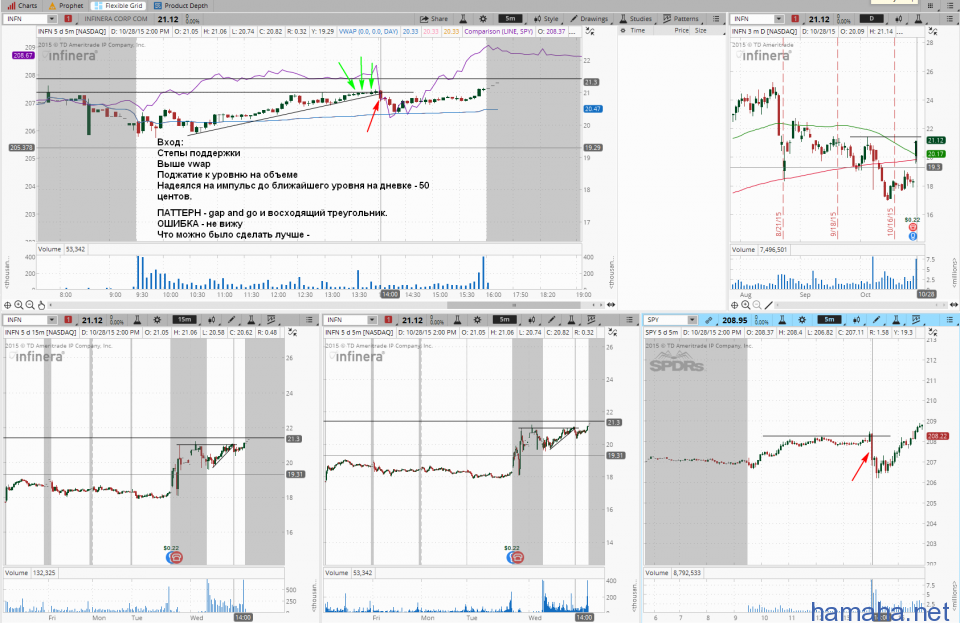Open symbol dropdown in daily INFN chart
Screen dimensions: 960x623
point(778,19)
